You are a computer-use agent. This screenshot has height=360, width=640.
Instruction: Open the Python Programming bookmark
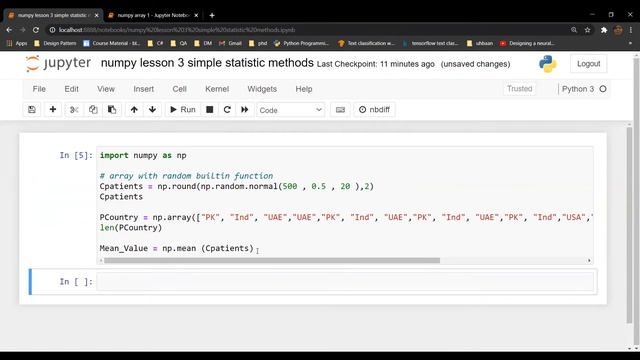pyautogui.click(x=302, y=43)
